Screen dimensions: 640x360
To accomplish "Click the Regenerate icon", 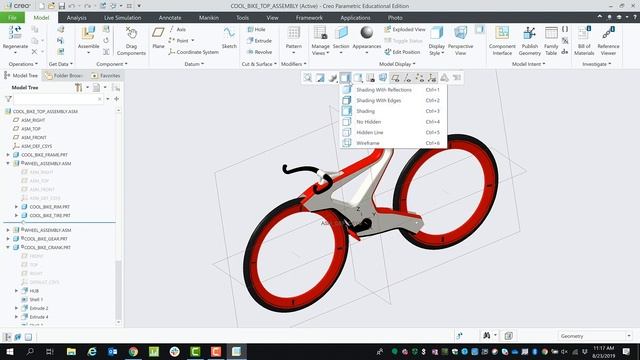I will point(15,33).
